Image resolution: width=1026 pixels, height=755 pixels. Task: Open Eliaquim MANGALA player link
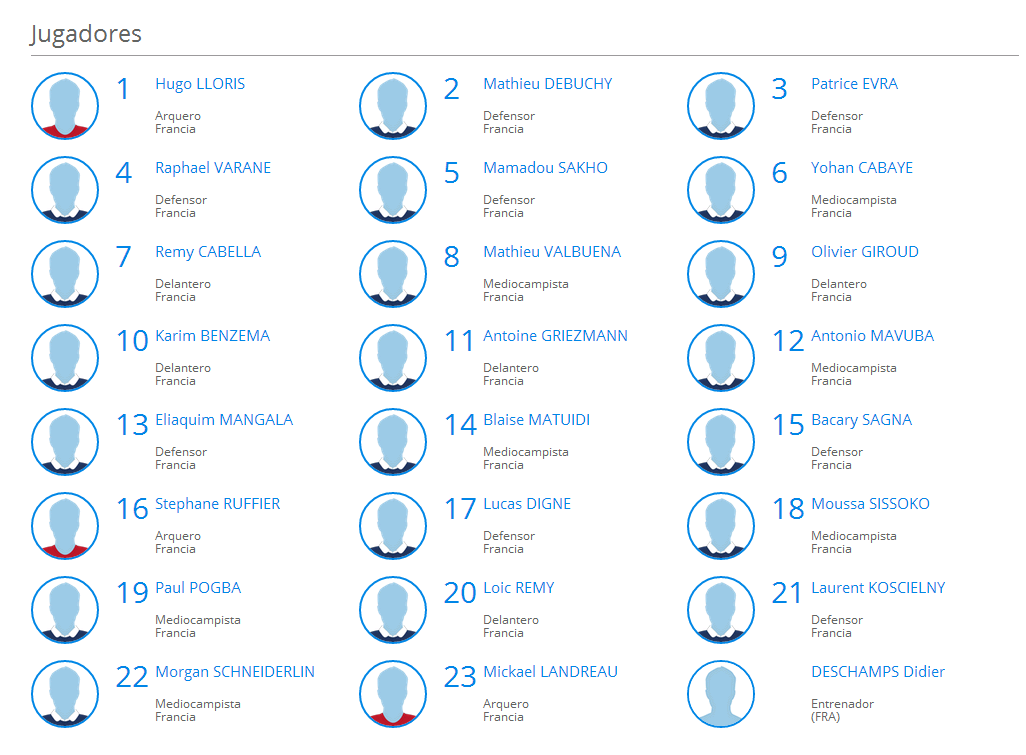224,421
